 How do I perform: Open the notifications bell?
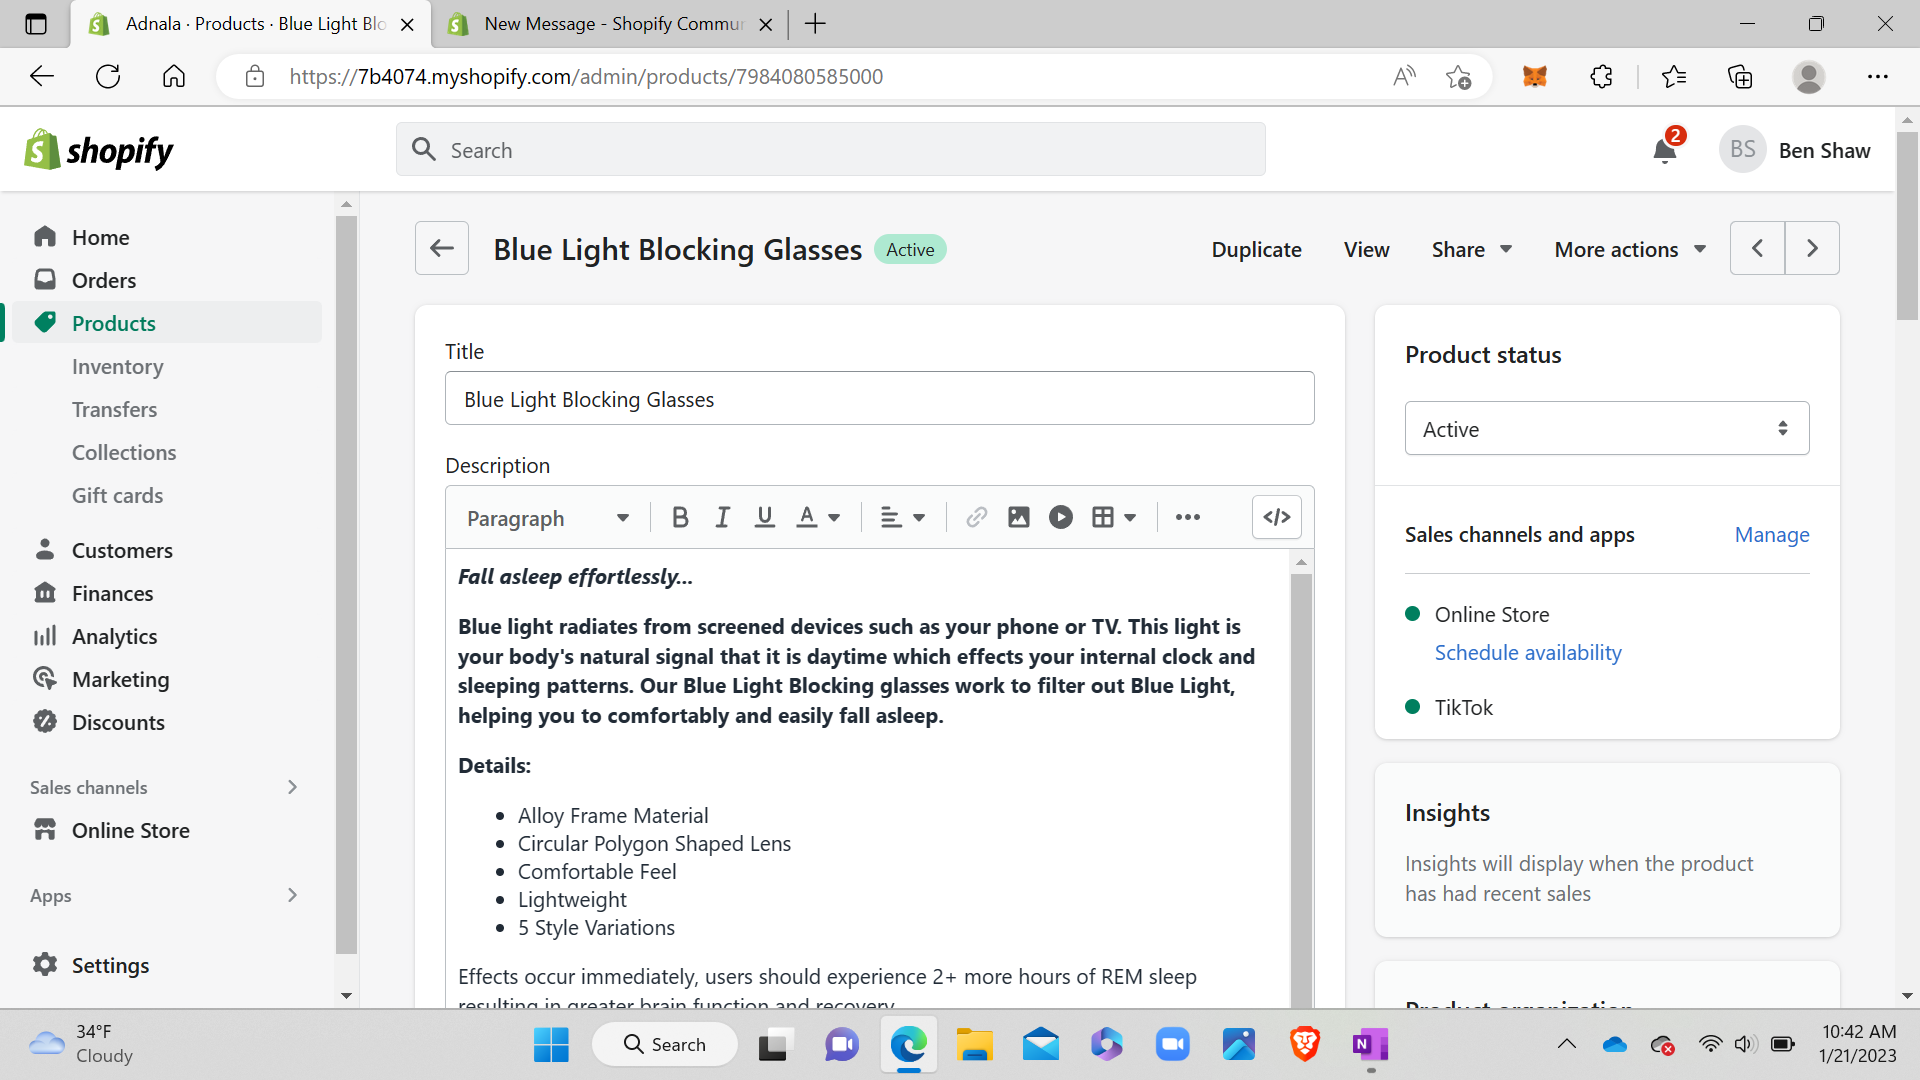click(x=1664, y=151)
